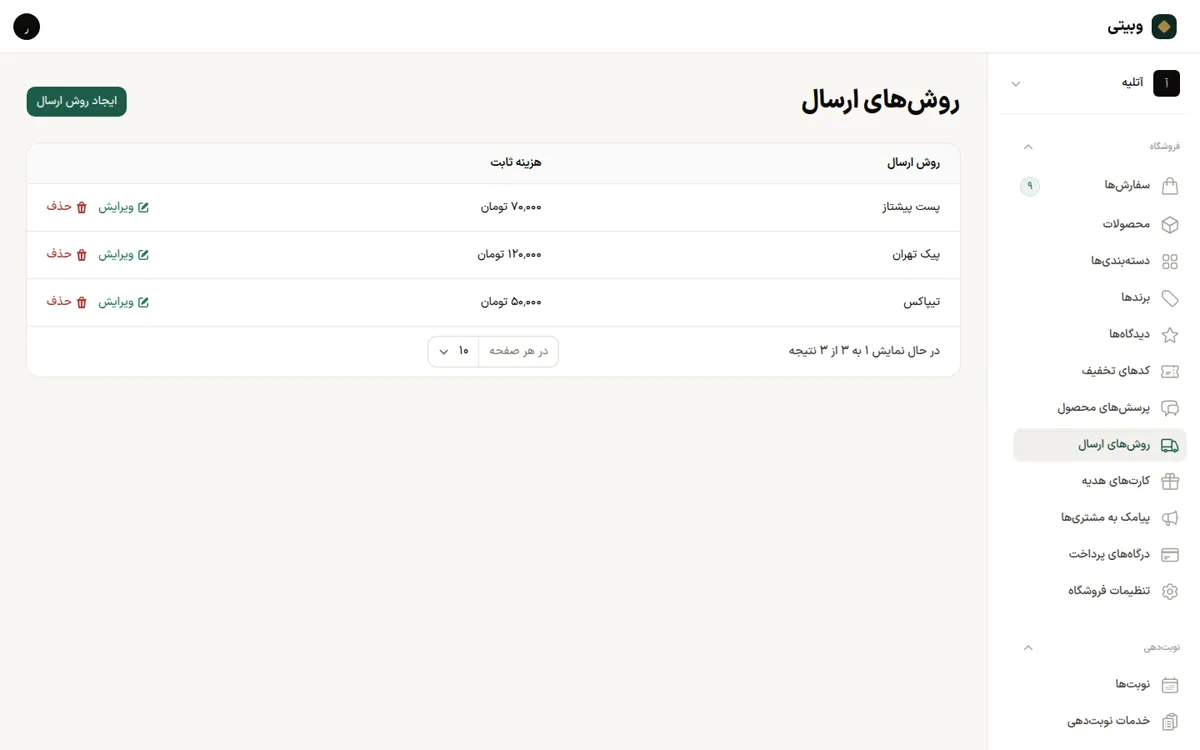Click the تیپاکس method name
Viewport: 1200px width, 750px height.
point(922,302)
